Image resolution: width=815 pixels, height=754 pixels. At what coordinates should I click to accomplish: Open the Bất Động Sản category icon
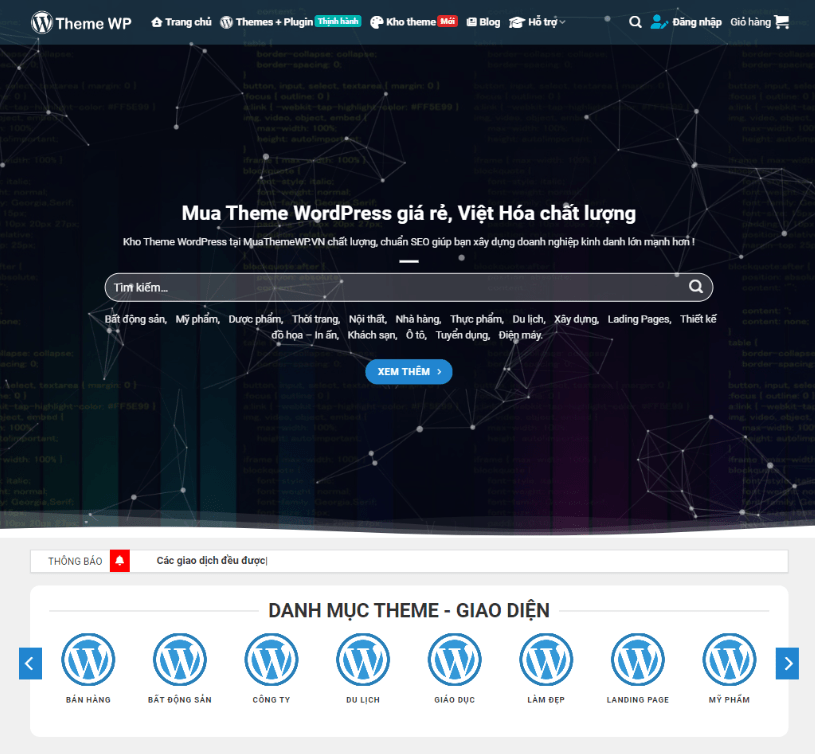[x=180, y=660]
